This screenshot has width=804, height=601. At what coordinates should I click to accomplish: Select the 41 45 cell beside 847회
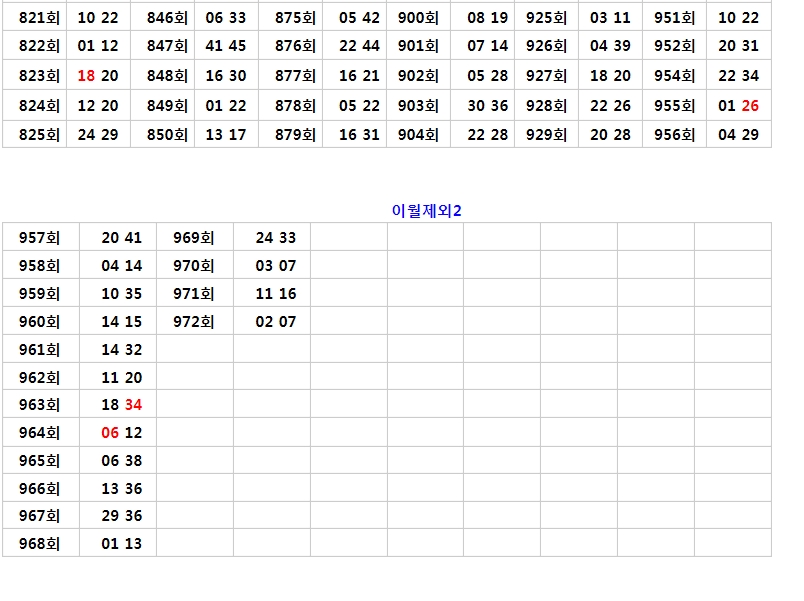(x=225, y=46)
